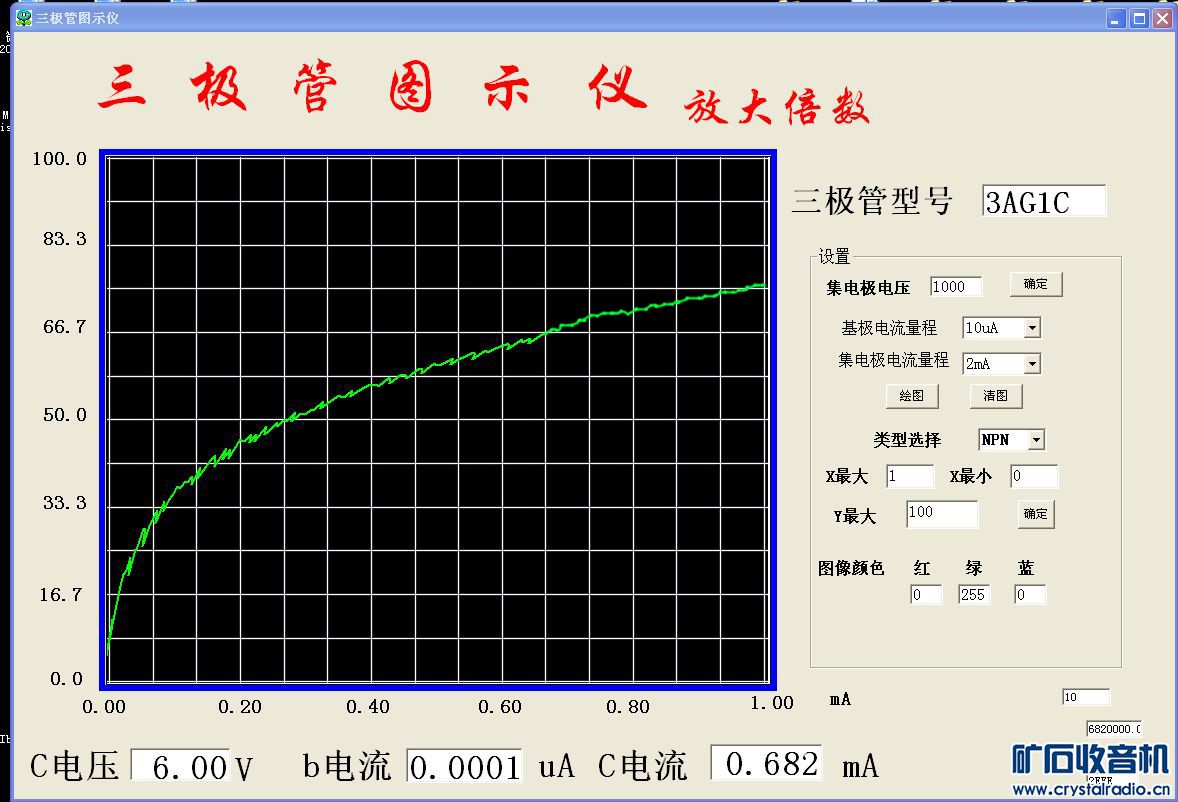Confirm collector voltage with 确定 button
This screenshot has width=1178, height=802.
pyautogui.click(x=1035, y=284)
